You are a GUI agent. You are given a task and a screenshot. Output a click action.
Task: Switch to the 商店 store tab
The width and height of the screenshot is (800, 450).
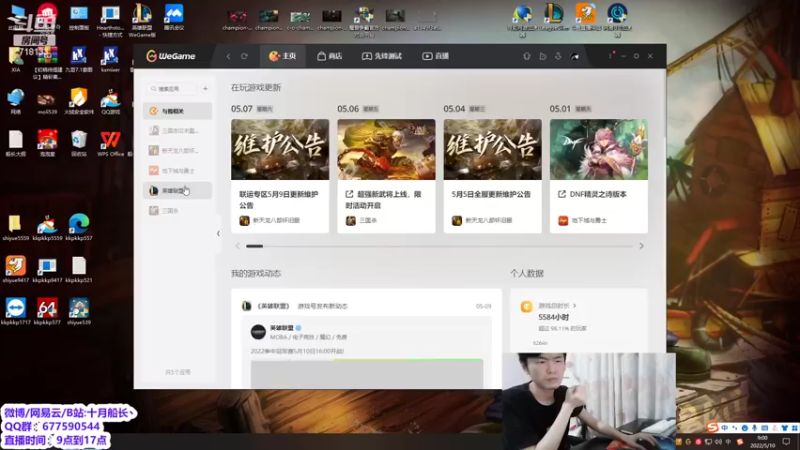[x=330, y=56]
